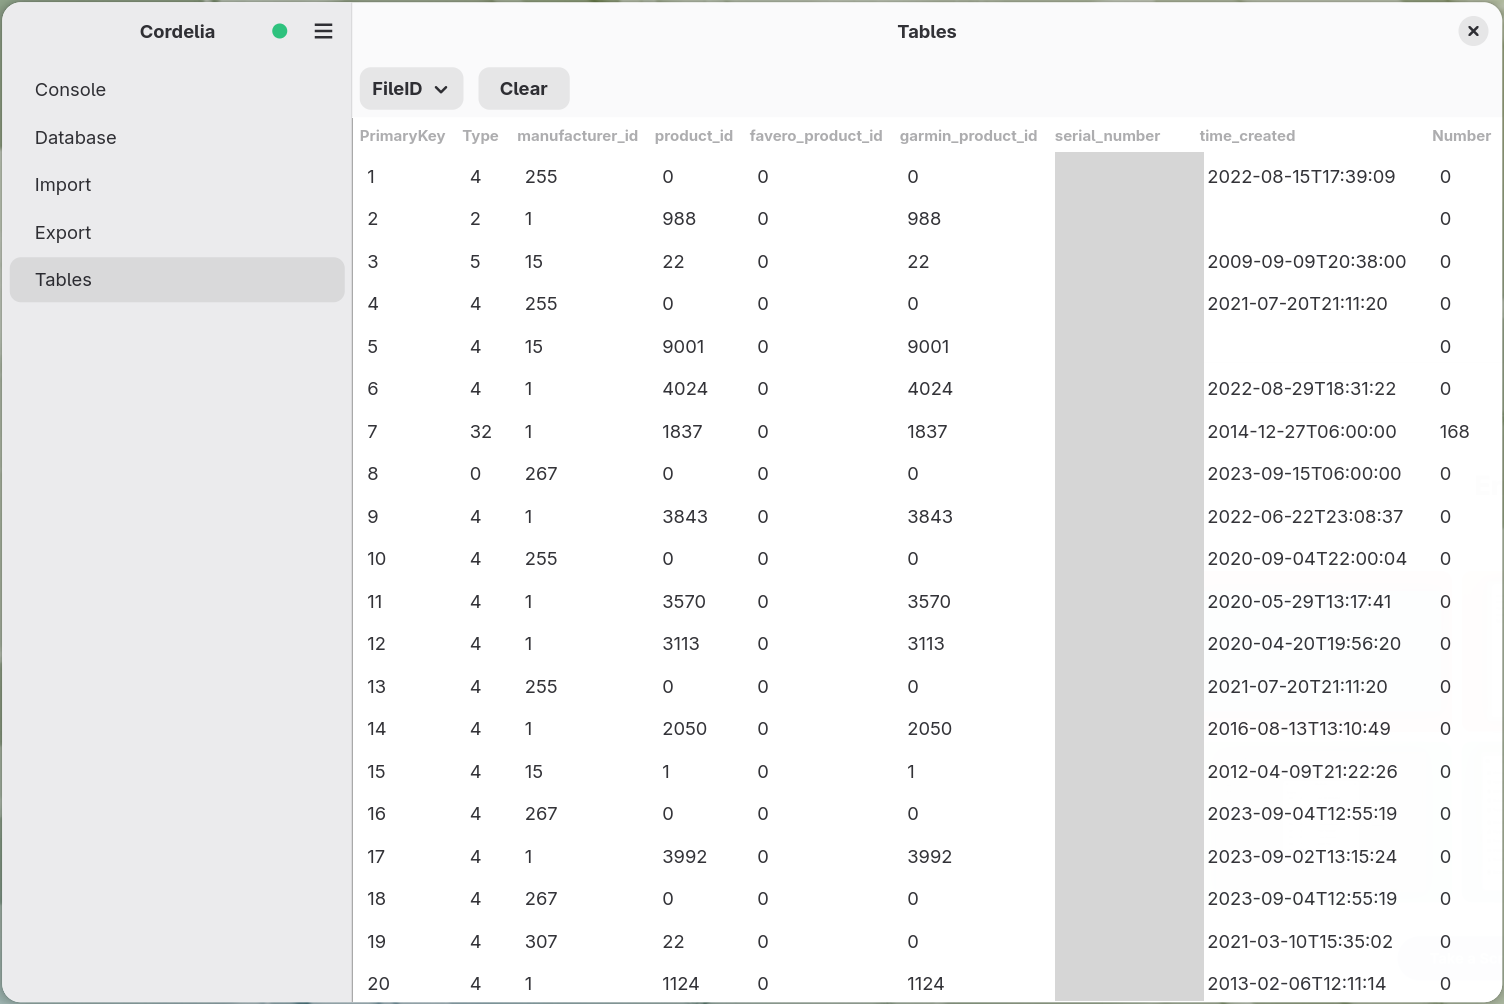Click garmin_product_id value 3570
The height and width of the screenshot is (1004, 1504).
coord(928,602)
